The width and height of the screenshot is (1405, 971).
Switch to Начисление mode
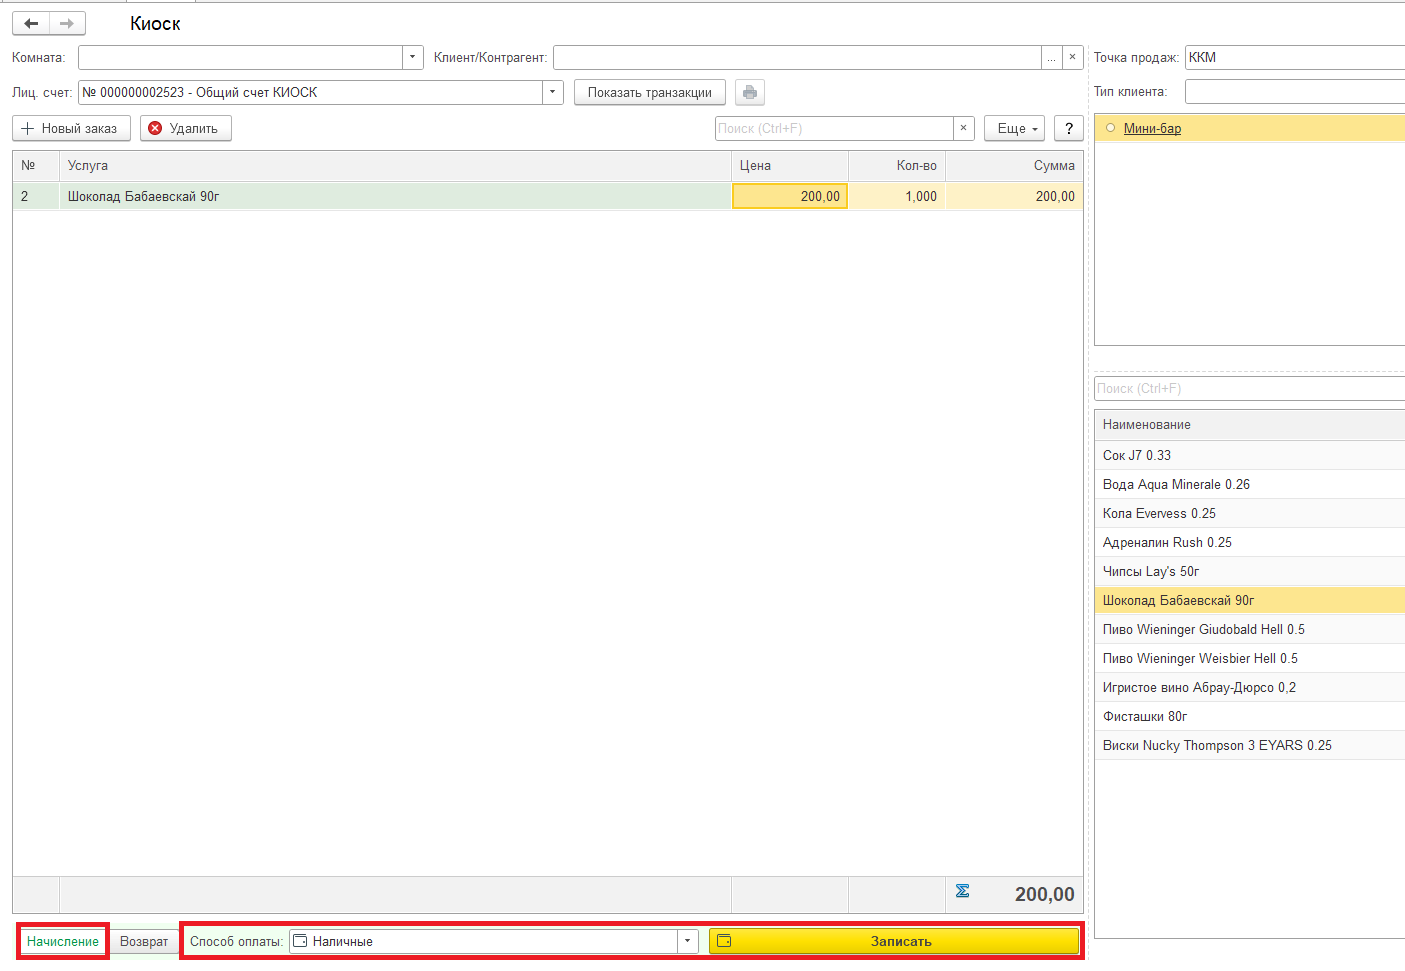point(63,941)
